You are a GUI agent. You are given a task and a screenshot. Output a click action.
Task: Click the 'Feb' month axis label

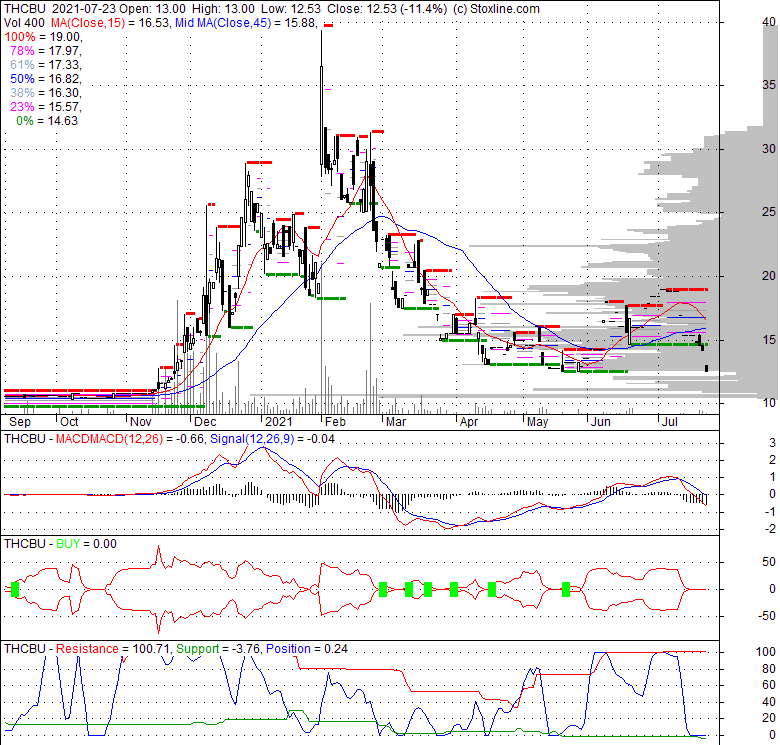(x=335, y=422)
